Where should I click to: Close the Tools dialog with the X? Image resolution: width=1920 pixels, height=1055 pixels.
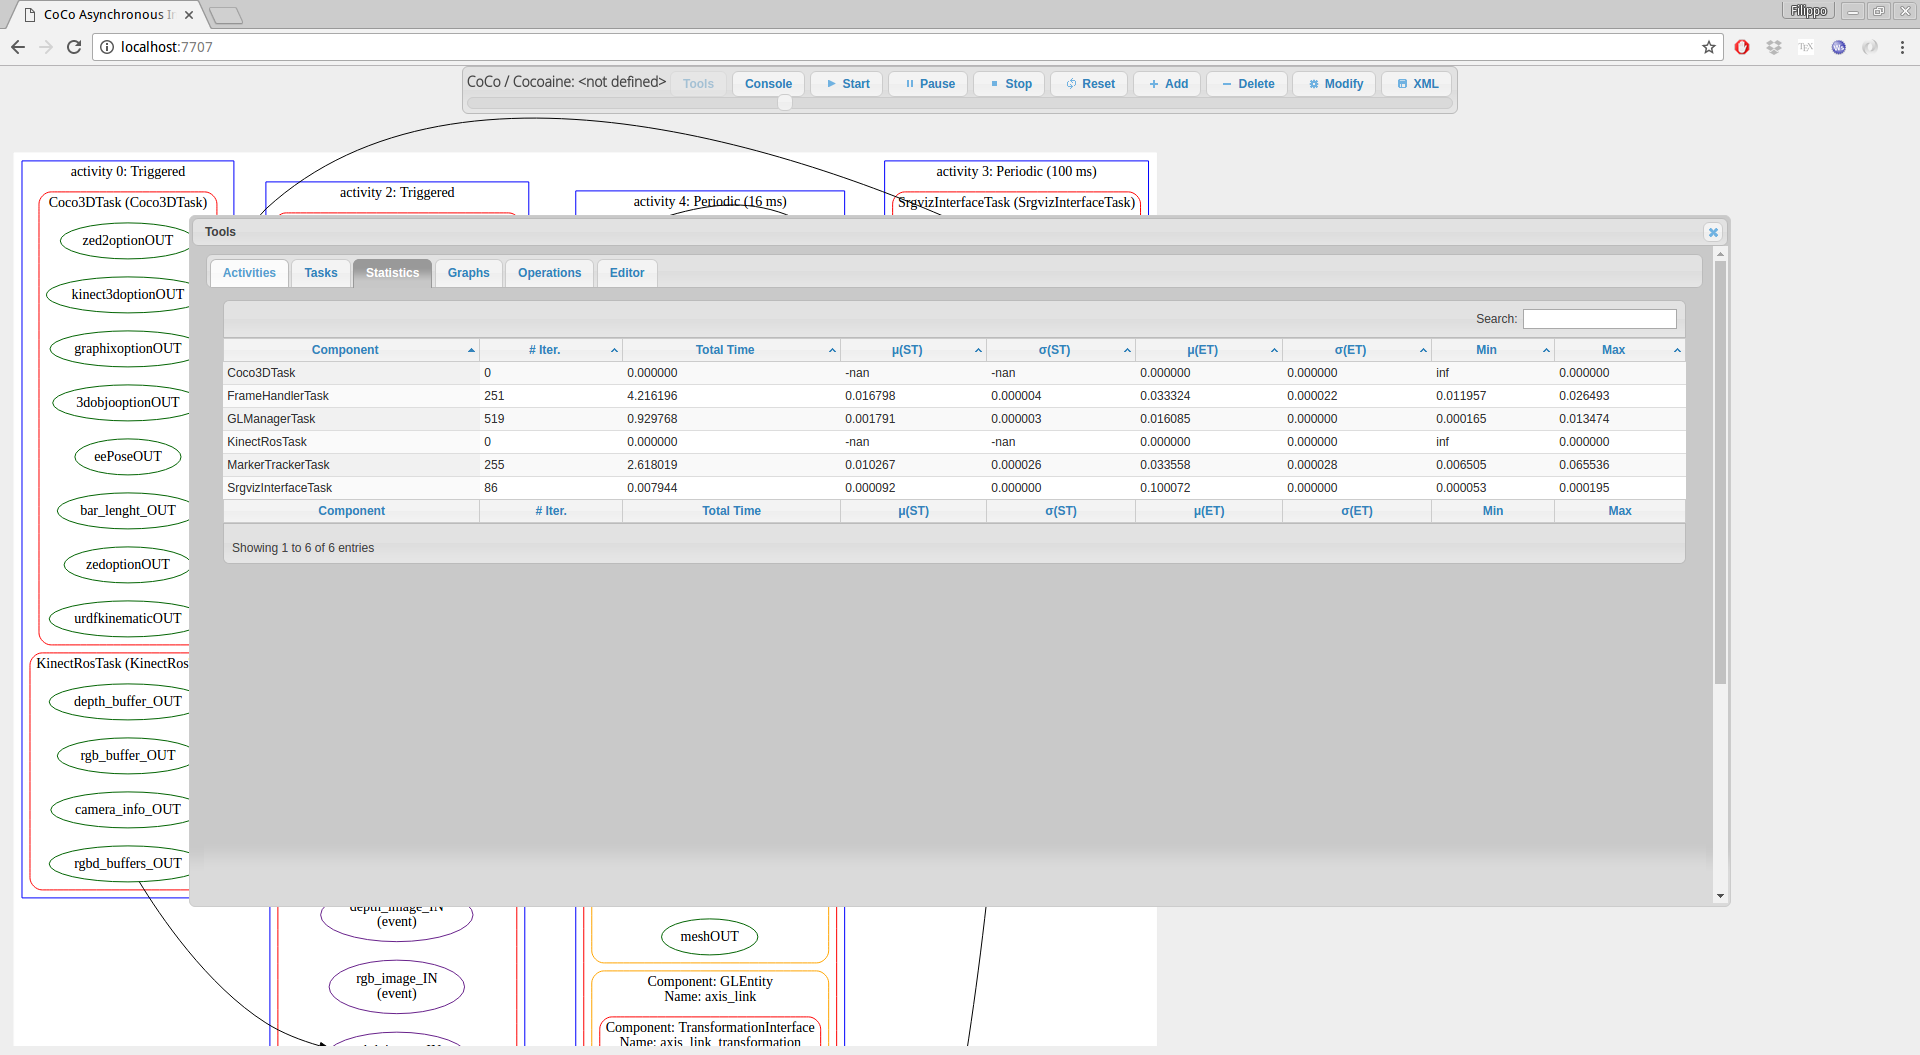tap(1713, 232)
